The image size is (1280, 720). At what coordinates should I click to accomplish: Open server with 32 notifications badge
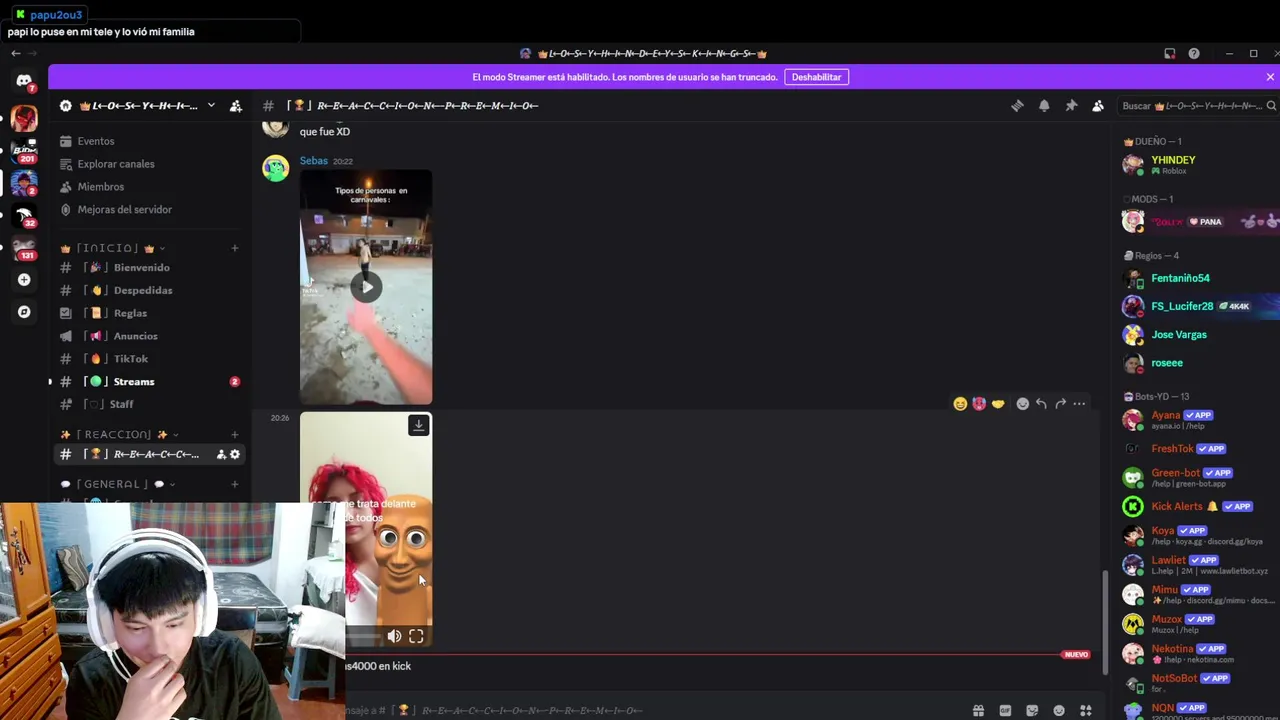[x=24, y=215]
